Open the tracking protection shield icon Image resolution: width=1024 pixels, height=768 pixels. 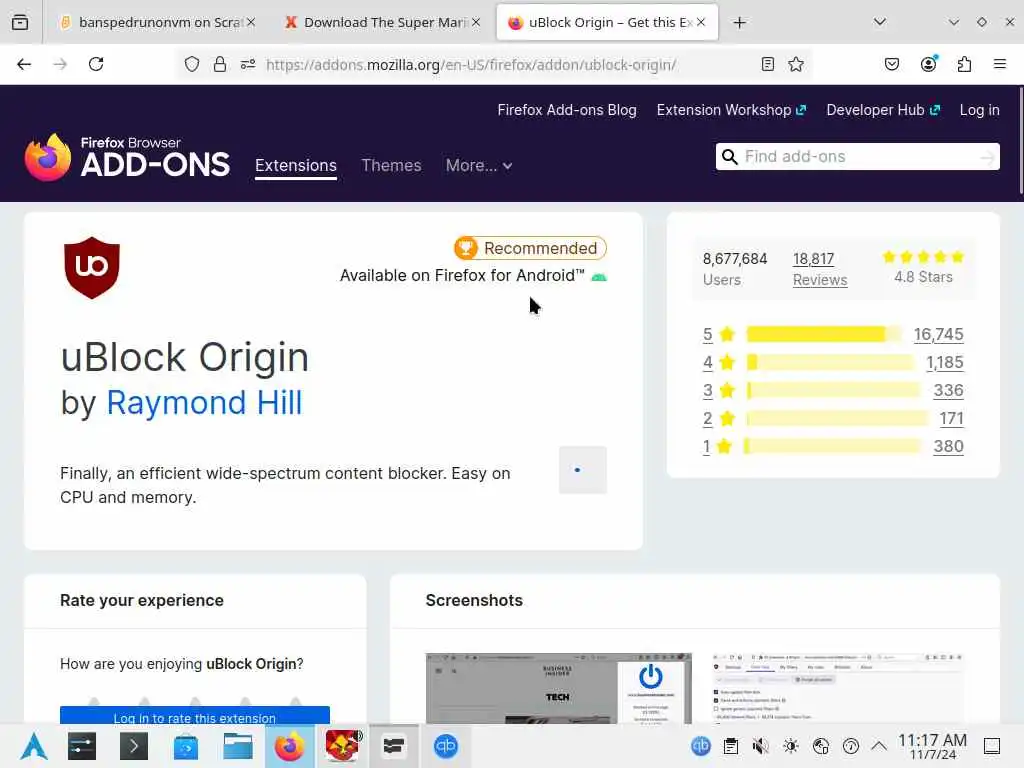[191, 64]
